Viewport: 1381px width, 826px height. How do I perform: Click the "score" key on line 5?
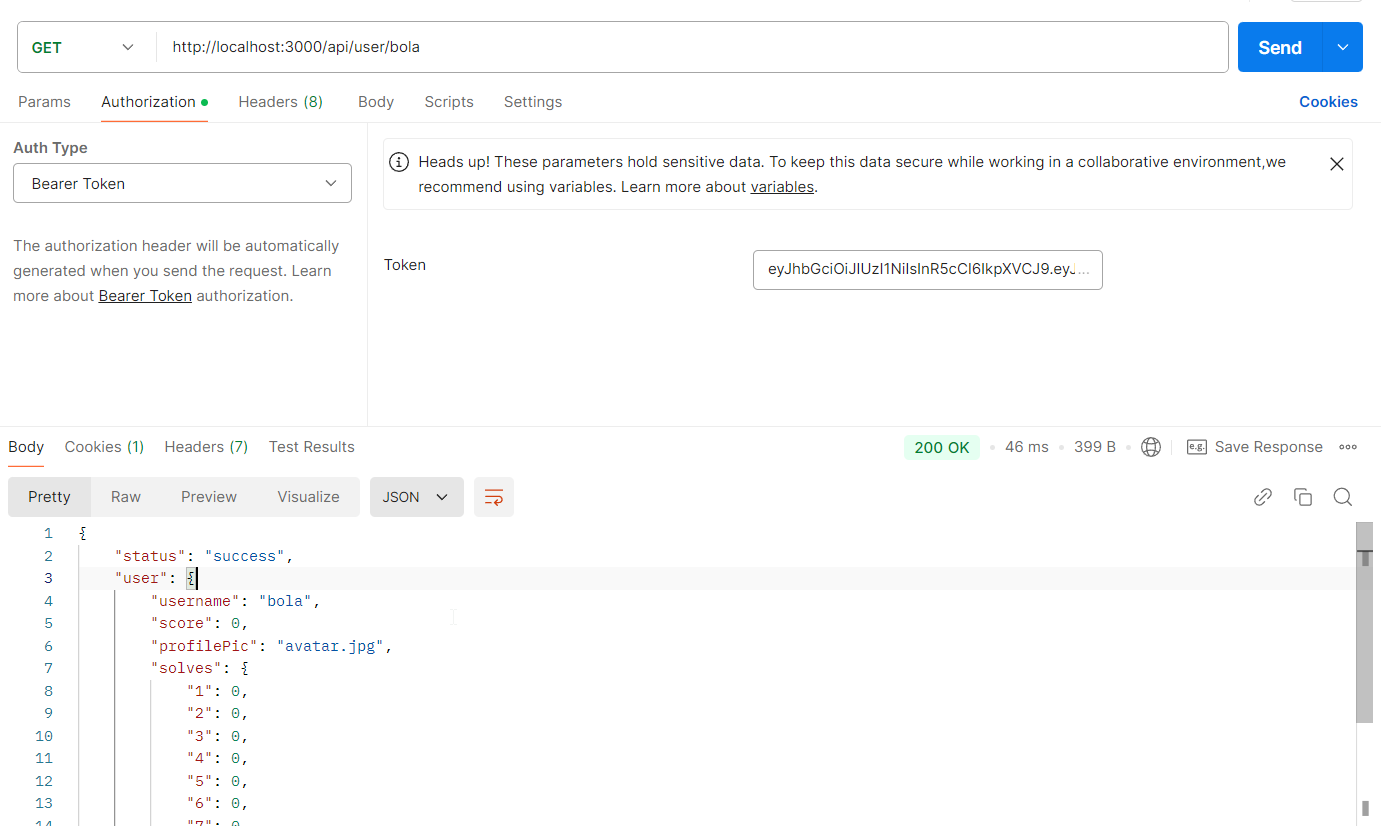(x=182, y=623)
